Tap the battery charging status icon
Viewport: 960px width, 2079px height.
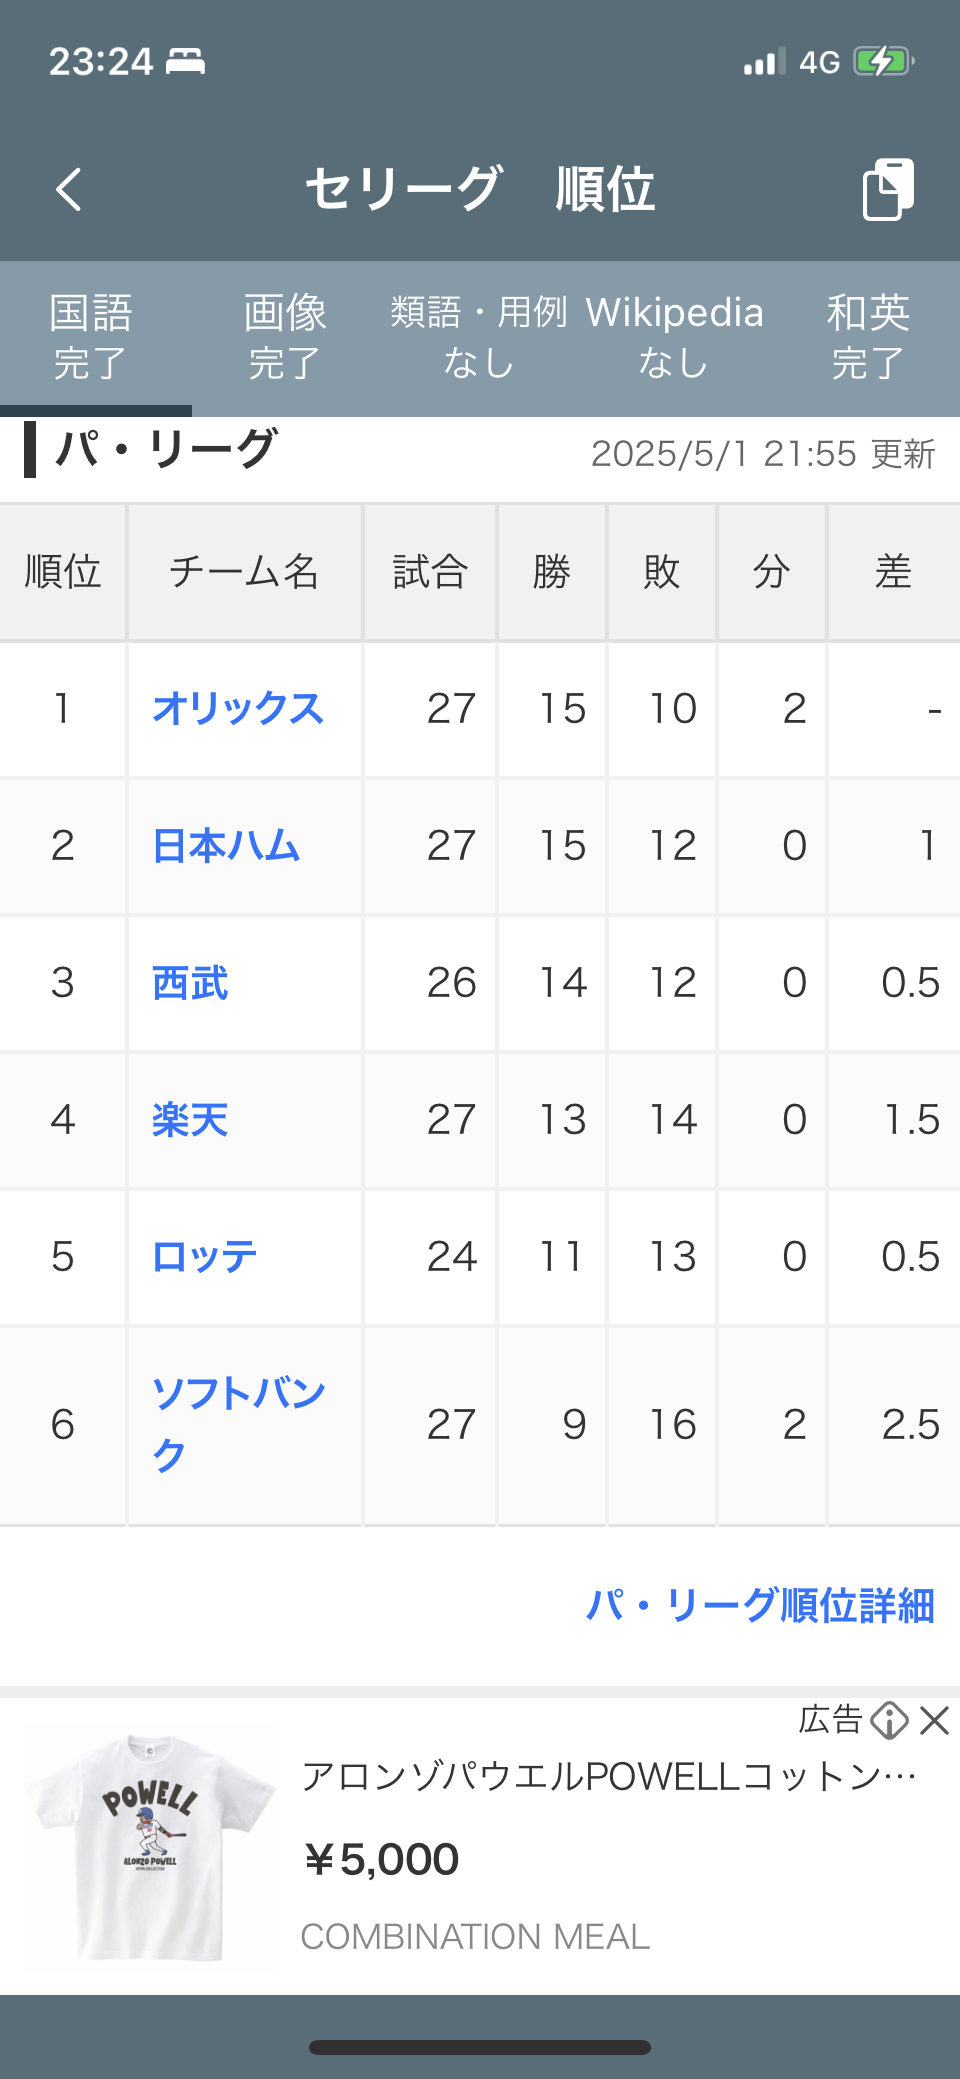[x=883, y=62]
